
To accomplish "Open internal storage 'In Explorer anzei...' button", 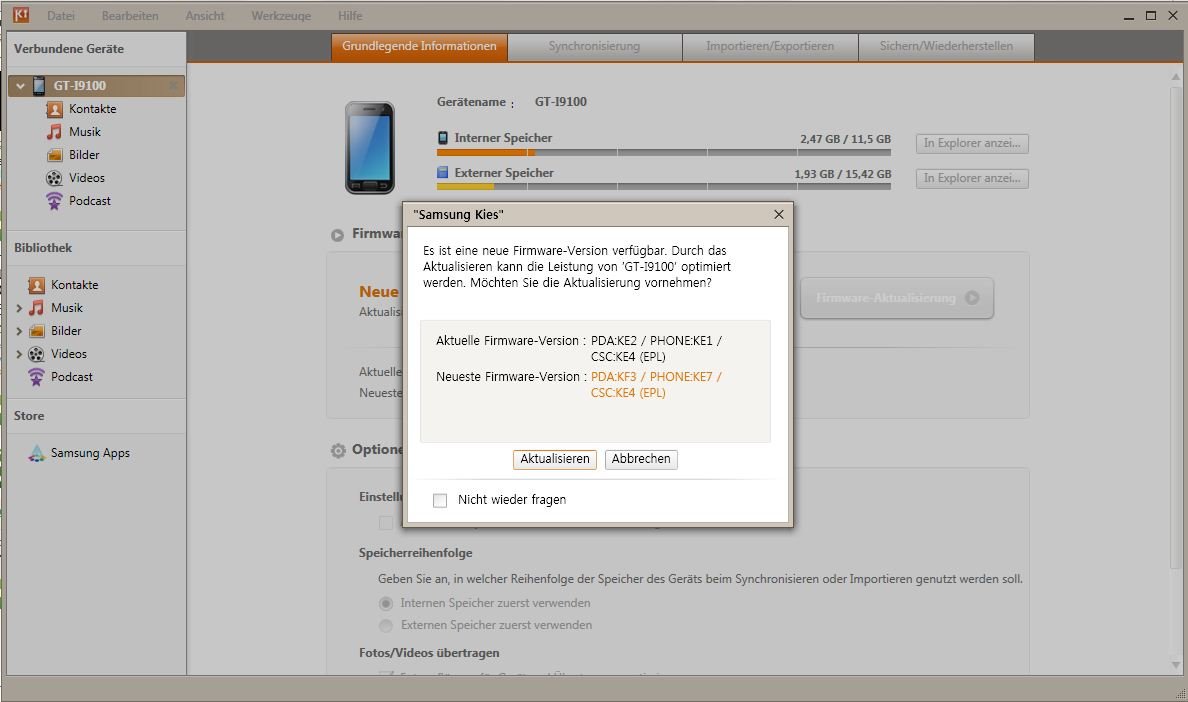I will [972, 143].
